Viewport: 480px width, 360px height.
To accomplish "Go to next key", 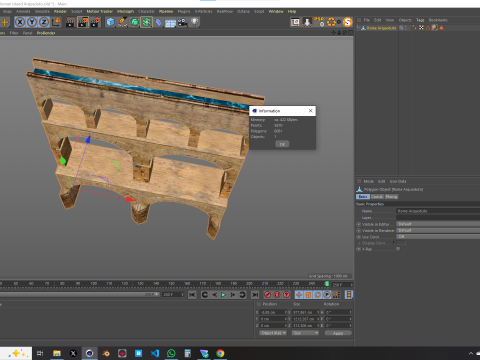I will (242, 295).
